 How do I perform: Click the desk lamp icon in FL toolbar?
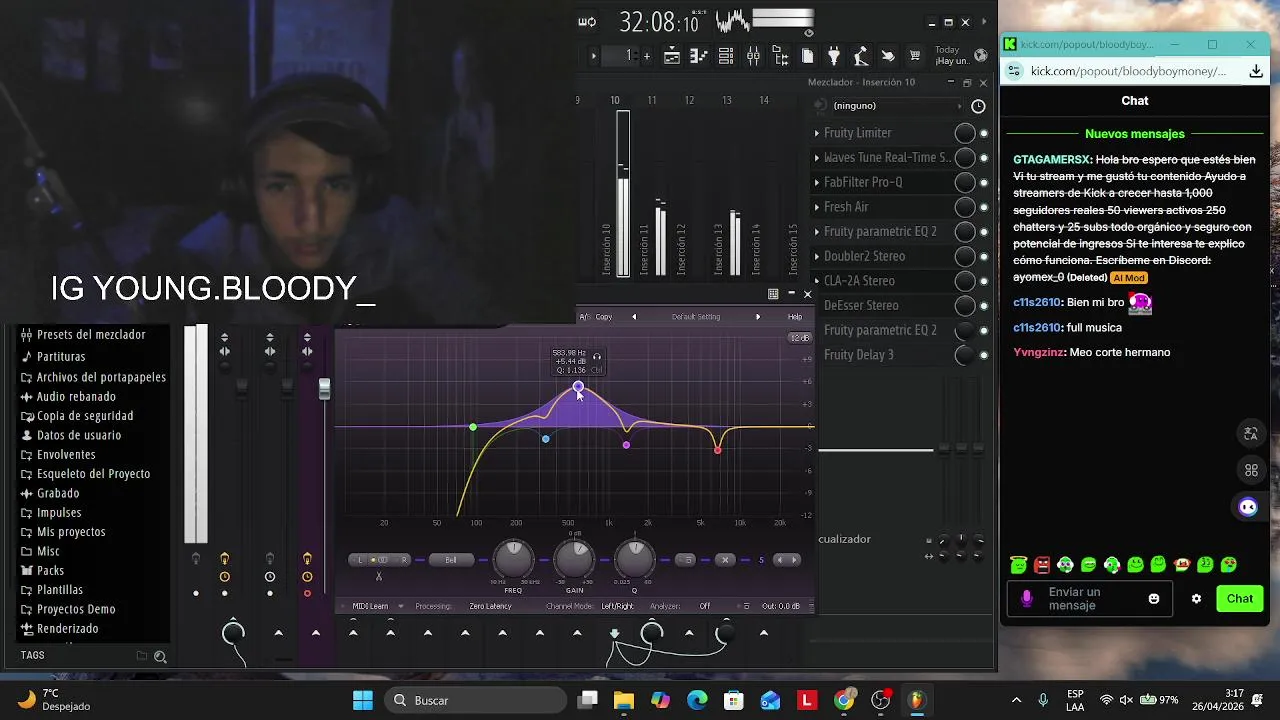(x=860, y=56)
